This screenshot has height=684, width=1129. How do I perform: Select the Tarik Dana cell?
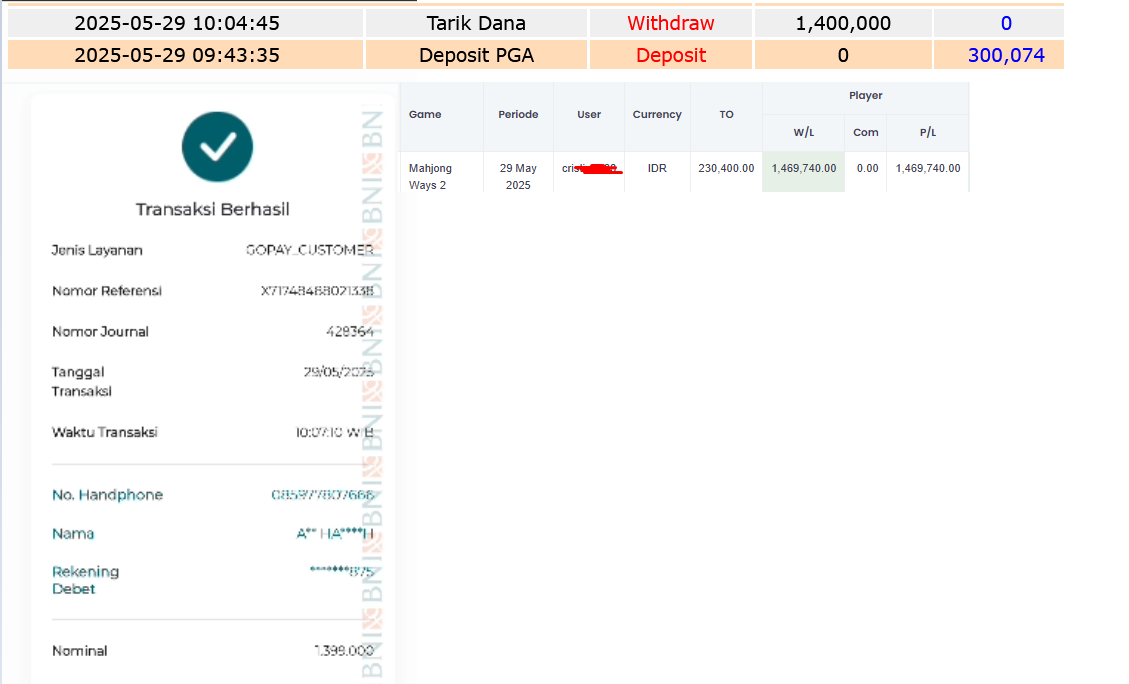click(476, 23)
